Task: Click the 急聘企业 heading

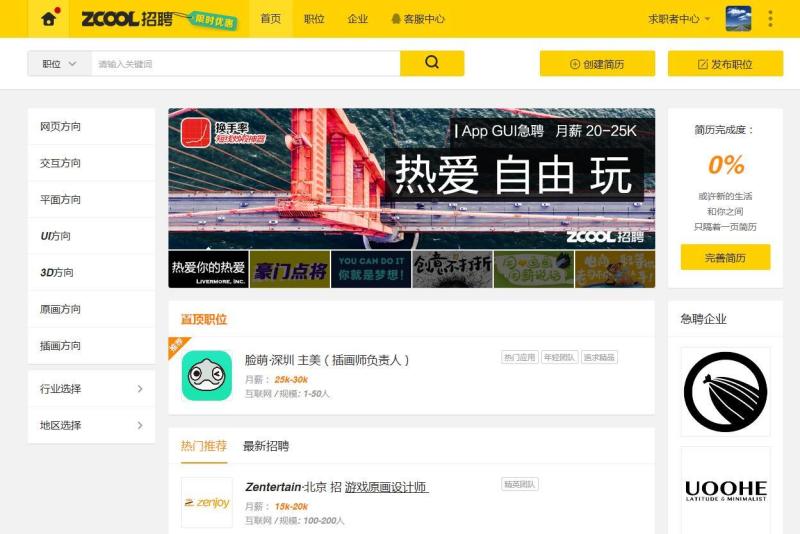Action: (703, 319)
